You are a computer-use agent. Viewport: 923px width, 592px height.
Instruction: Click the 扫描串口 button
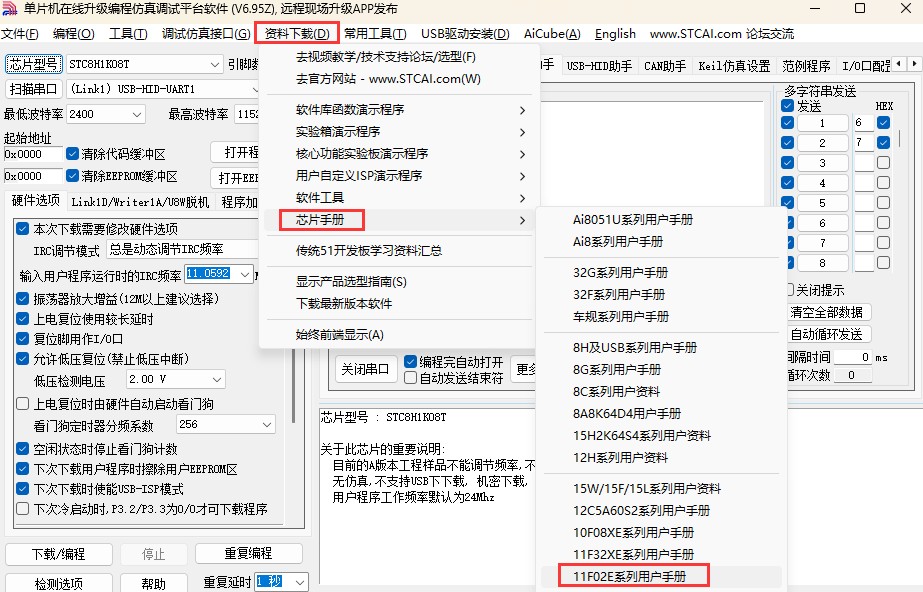pos(34,89)
